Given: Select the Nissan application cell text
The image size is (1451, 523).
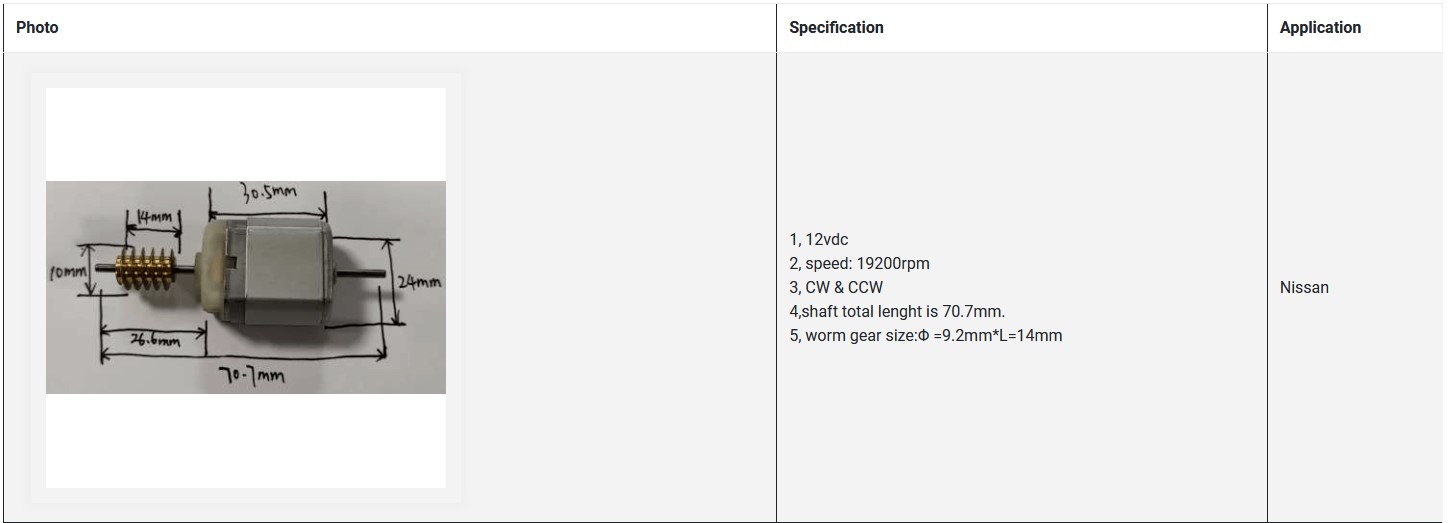Looking at the screenshot, I should [x=1304, y=288].
